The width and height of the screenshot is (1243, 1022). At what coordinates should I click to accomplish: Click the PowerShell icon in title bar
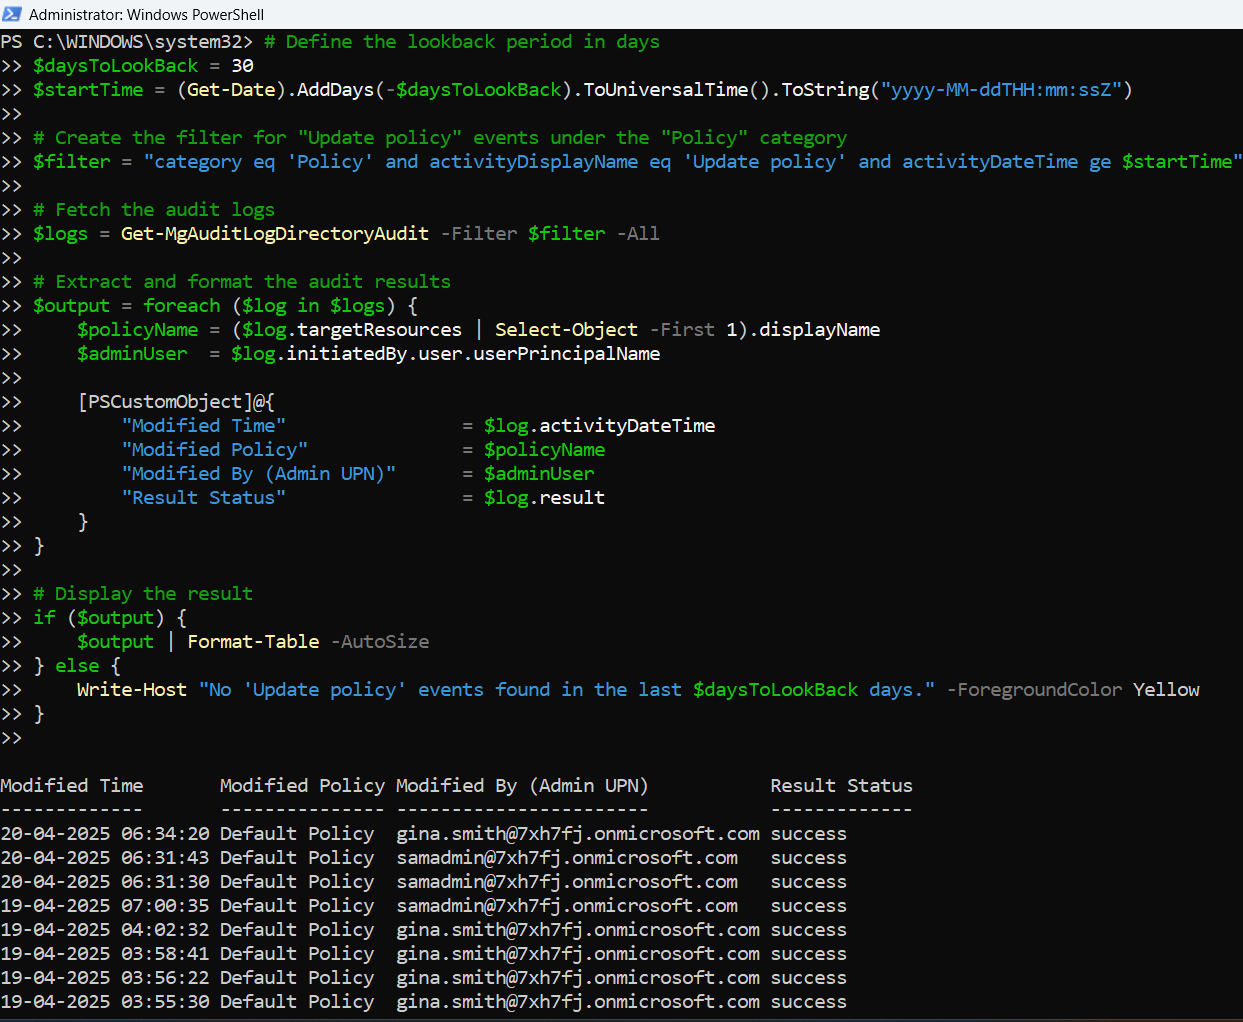[x=12, y=14]
